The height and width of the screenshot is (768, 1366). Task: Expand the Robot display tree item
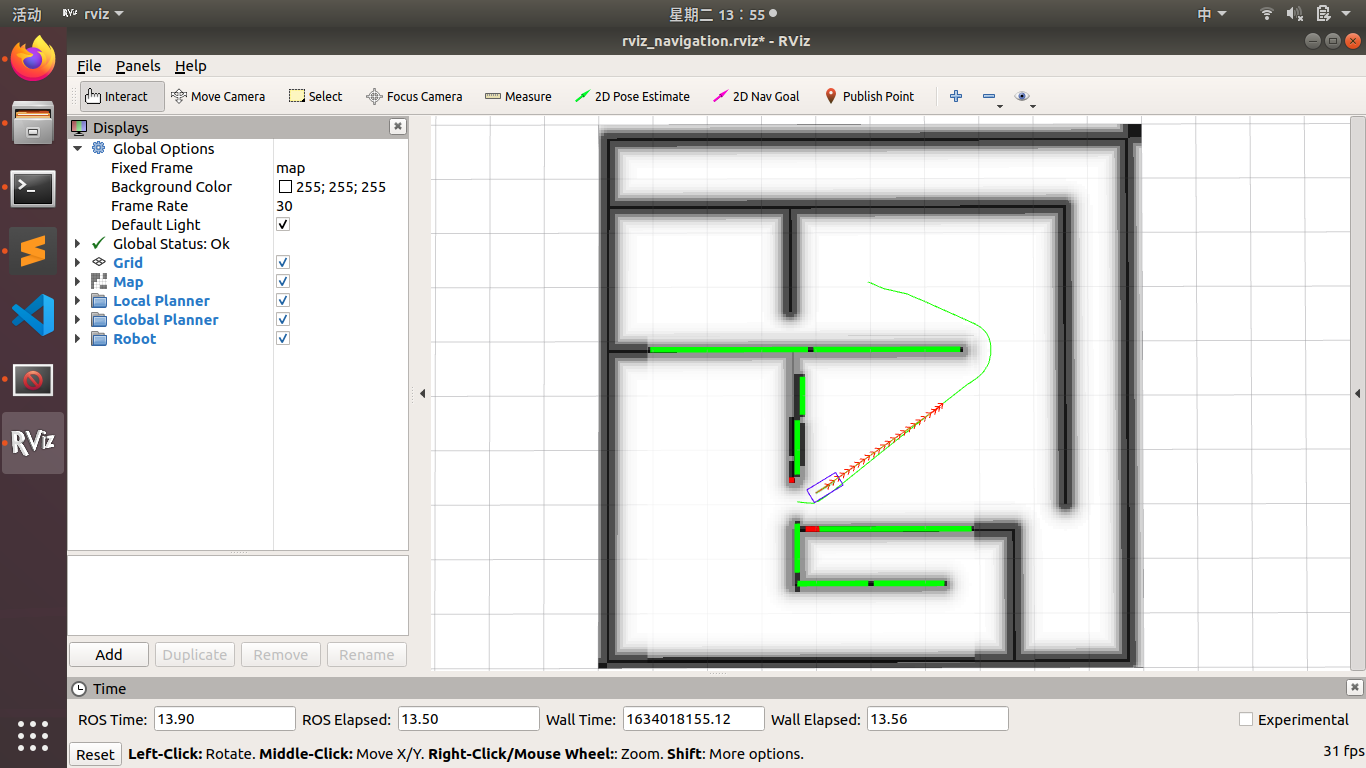coord(78,338)
